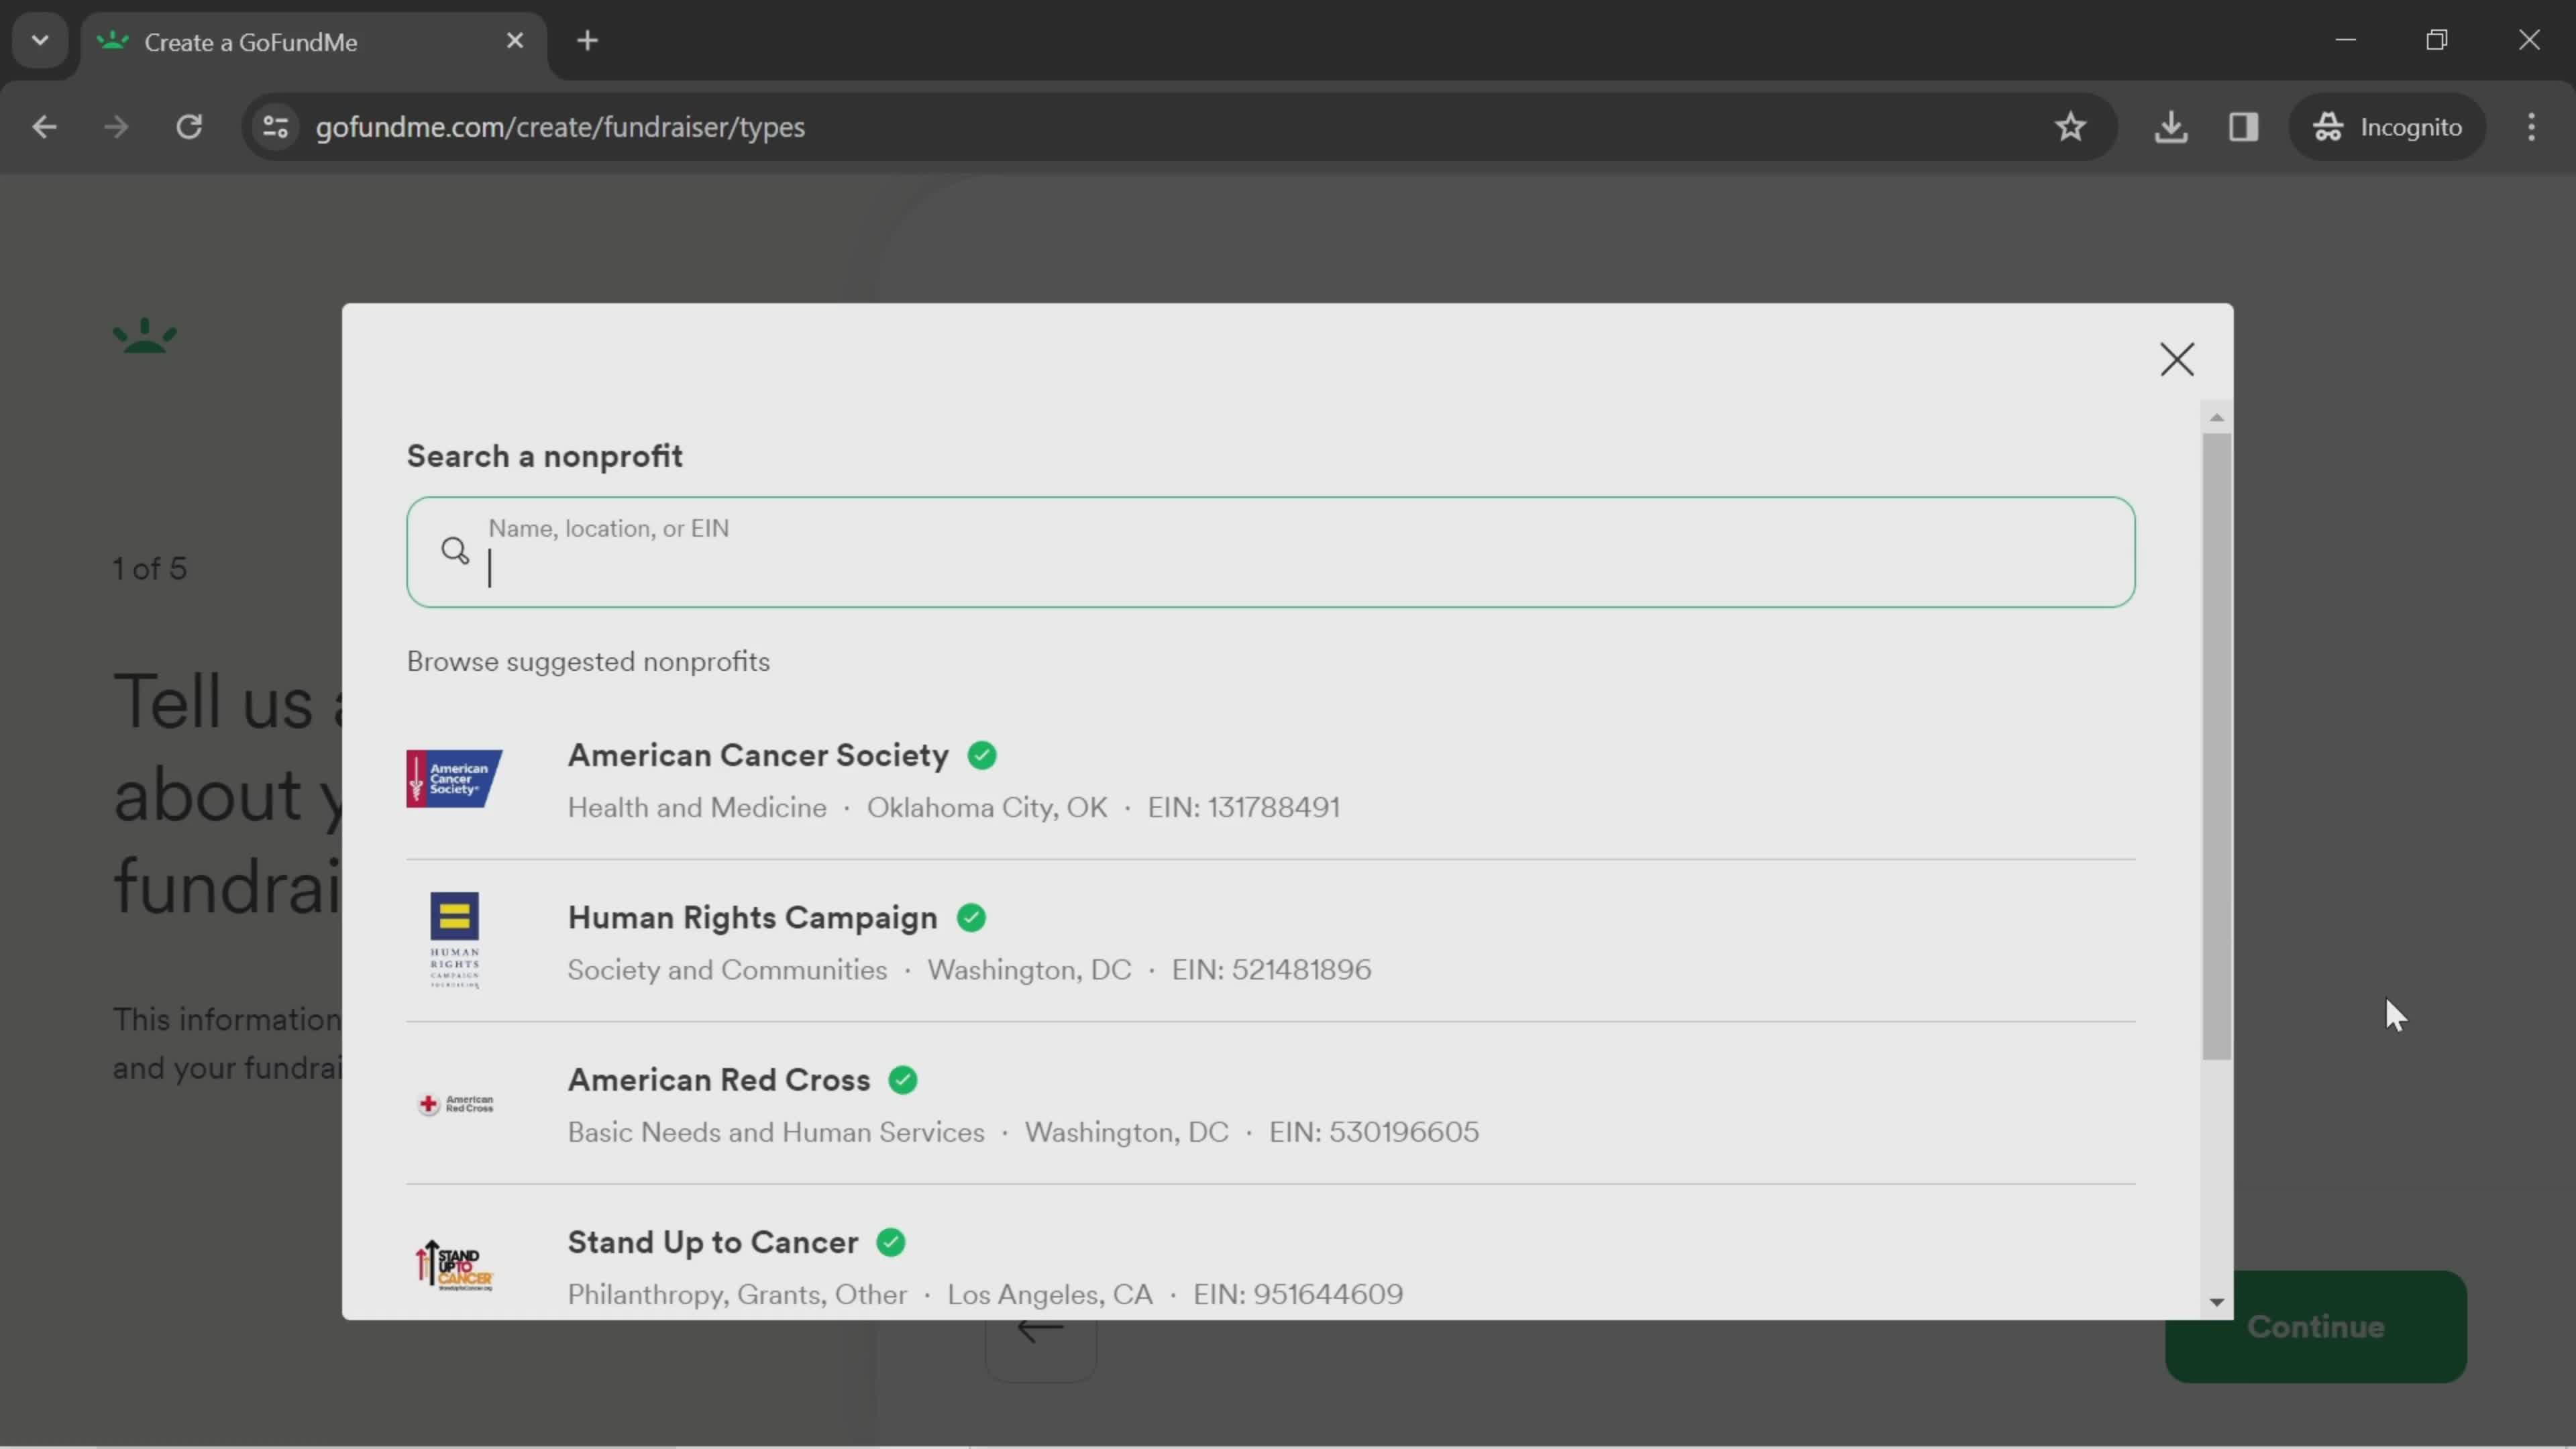Click the dialog scrollbar up arrow

click(x=2217, y=417)
